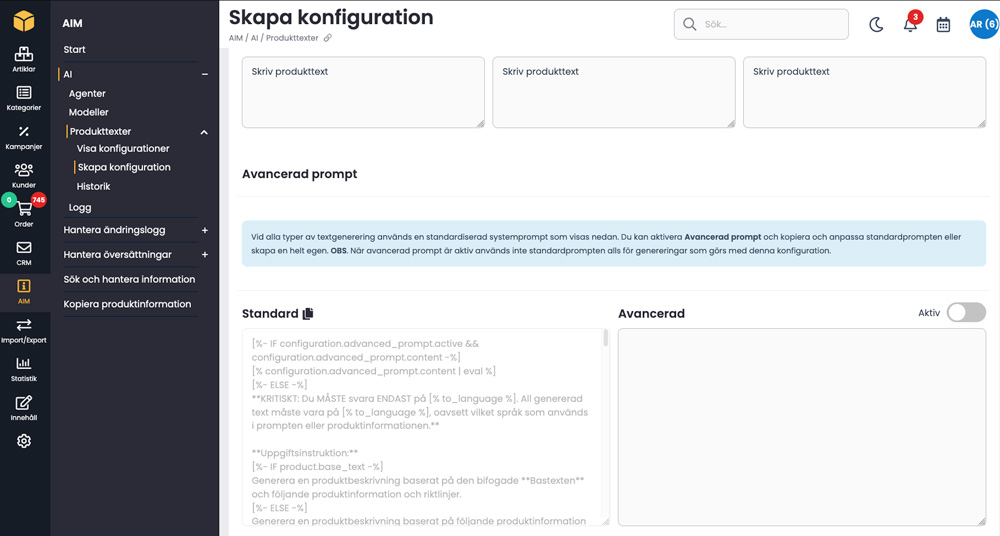This screenshot has height=536, width=1000.
Task: Open the Kampanjer percent icon
Action: (x=24, y=132)
